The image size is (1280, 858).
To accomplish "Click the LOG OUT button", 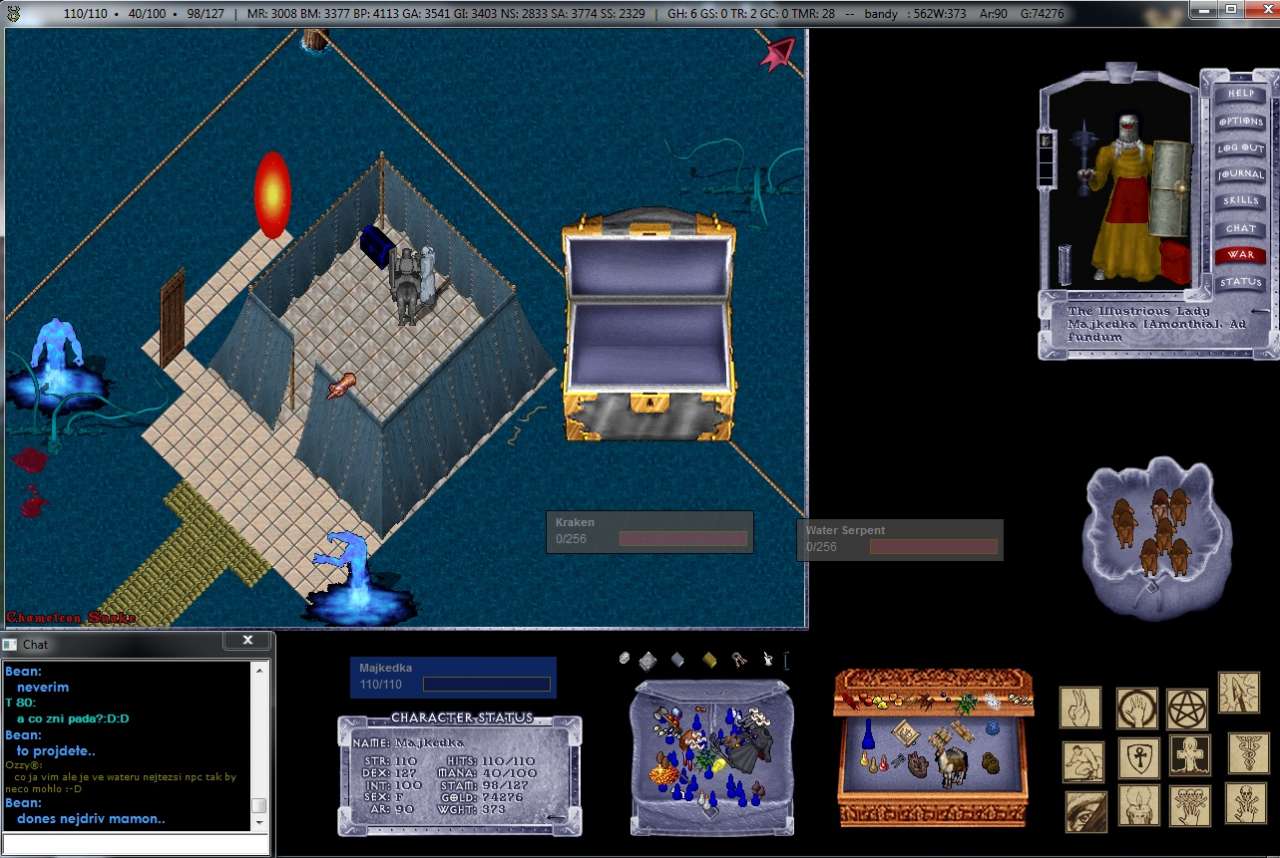I will [1240, 147].
